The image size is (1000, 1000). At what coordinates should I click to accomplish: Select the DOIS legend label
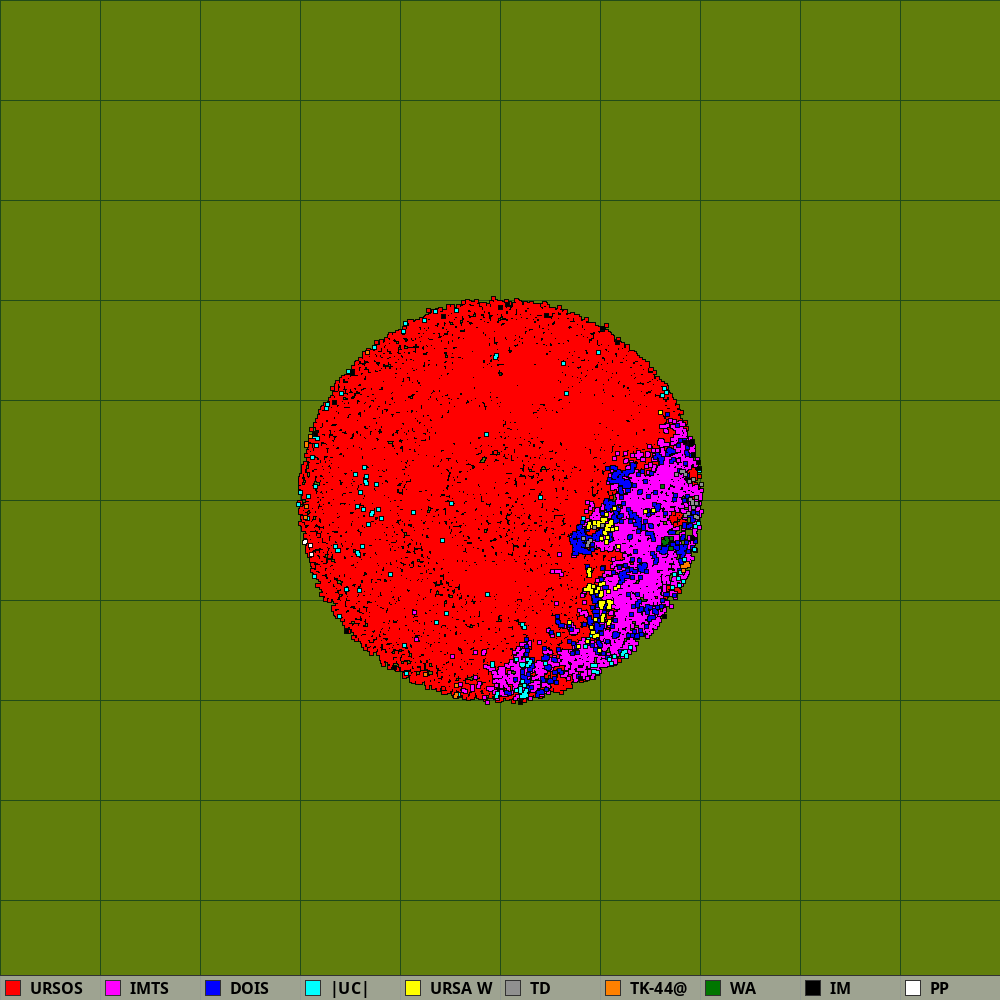click(x=249, y=989)
